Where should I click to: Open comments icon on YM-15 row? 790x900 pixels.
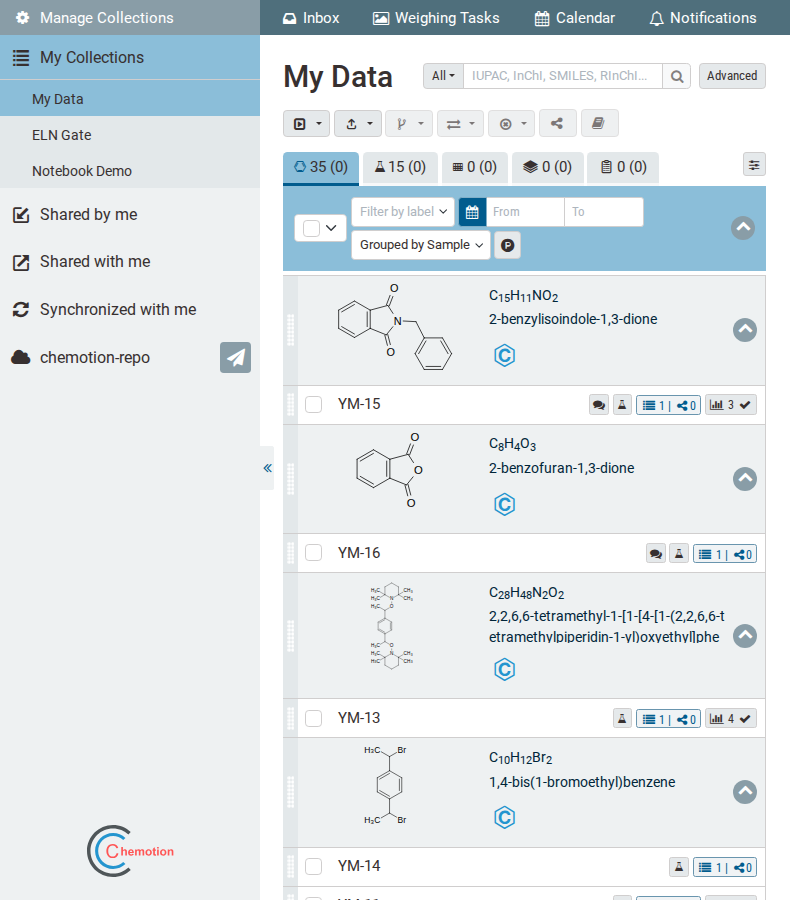[x=599, y=405]
